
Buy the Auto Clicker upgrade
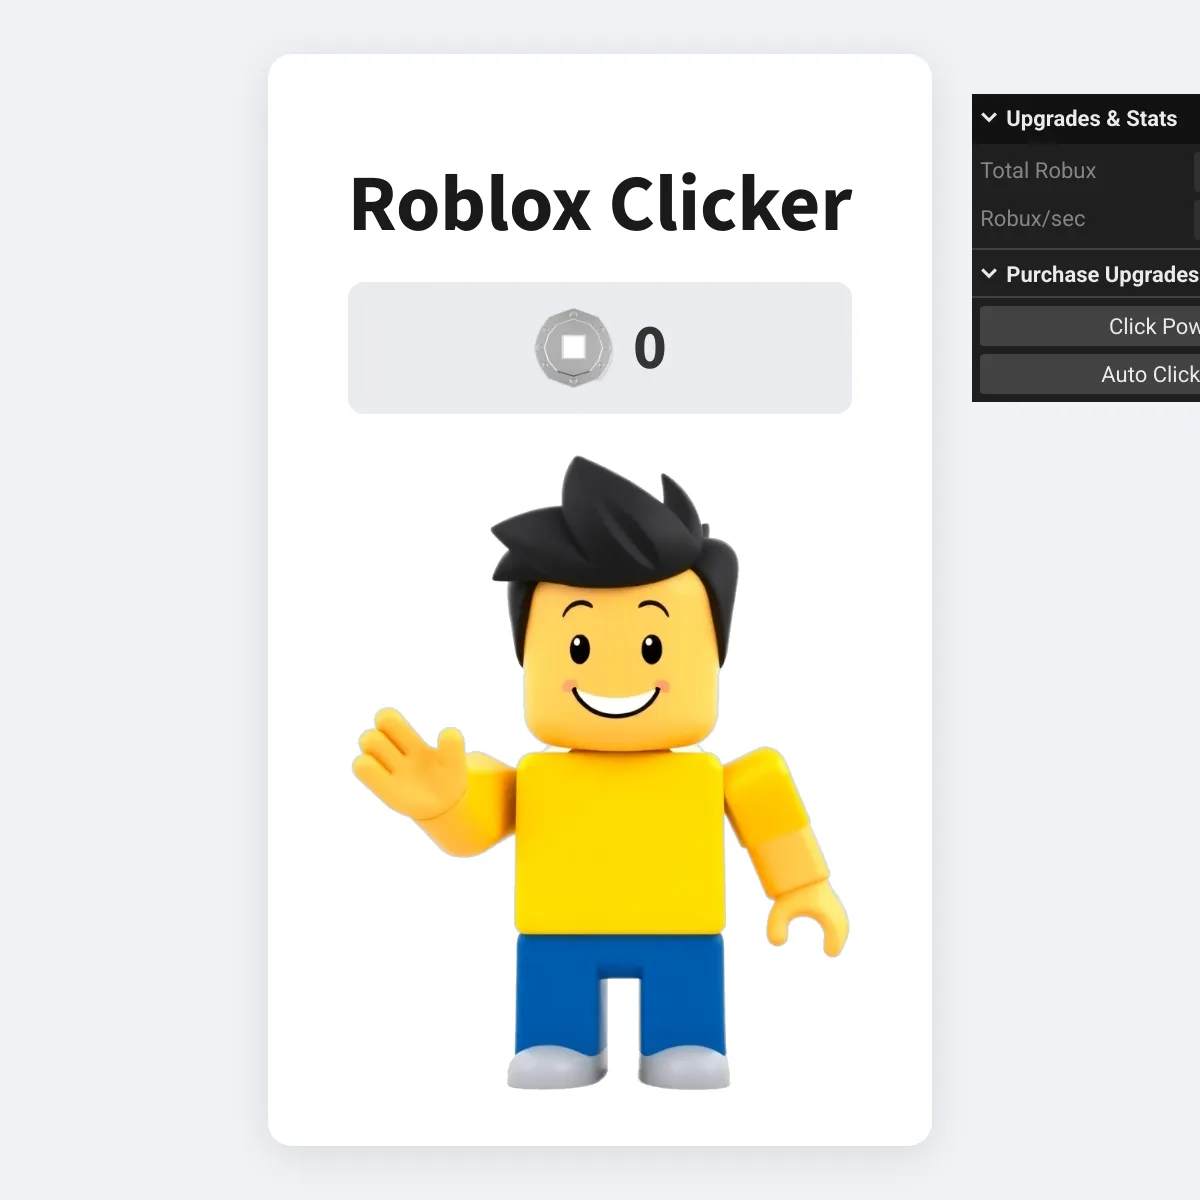(x=1090, y=374)
